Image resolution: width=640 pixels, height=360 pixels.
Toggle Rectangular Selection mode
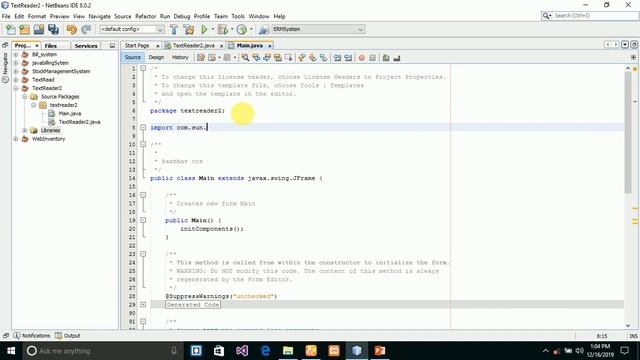[289, 58]
